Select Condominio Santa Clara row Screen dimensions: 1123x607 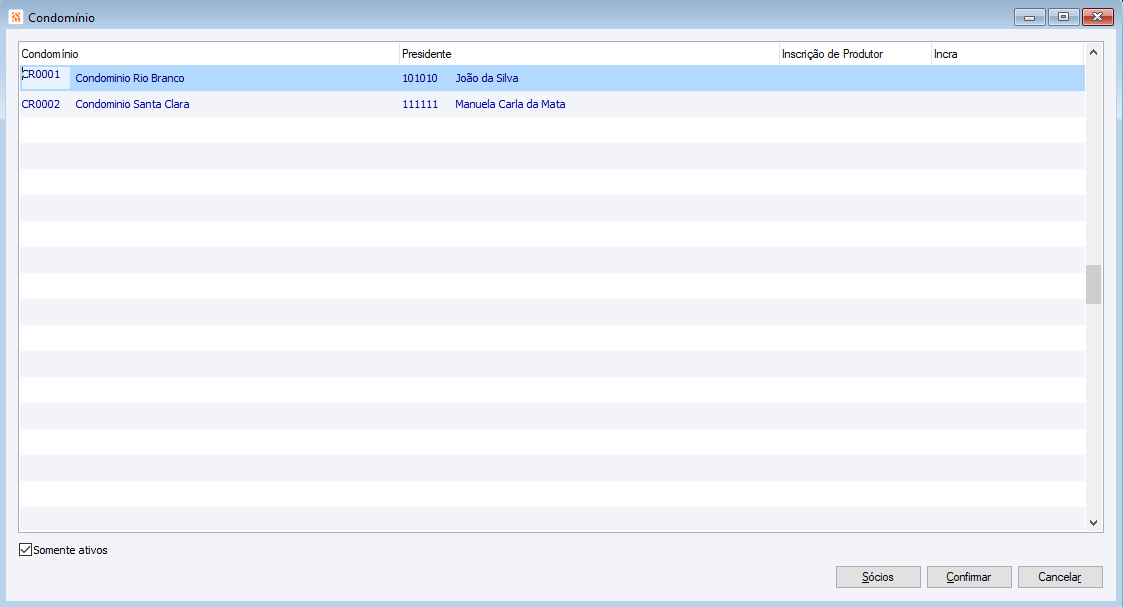tap(551, 104)
